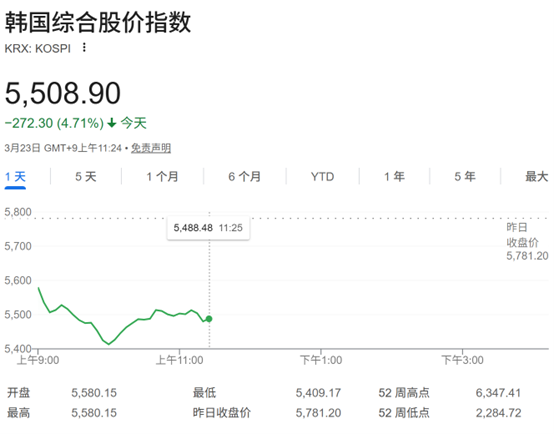
Task: Click the green down arrow beside 4.71%
Action: 112,123
